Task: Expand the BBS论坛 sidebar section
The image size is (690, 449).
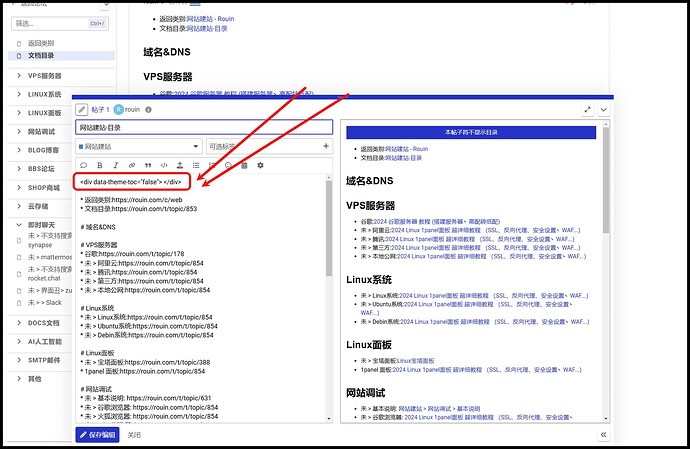Action: (x=19, y=169)
